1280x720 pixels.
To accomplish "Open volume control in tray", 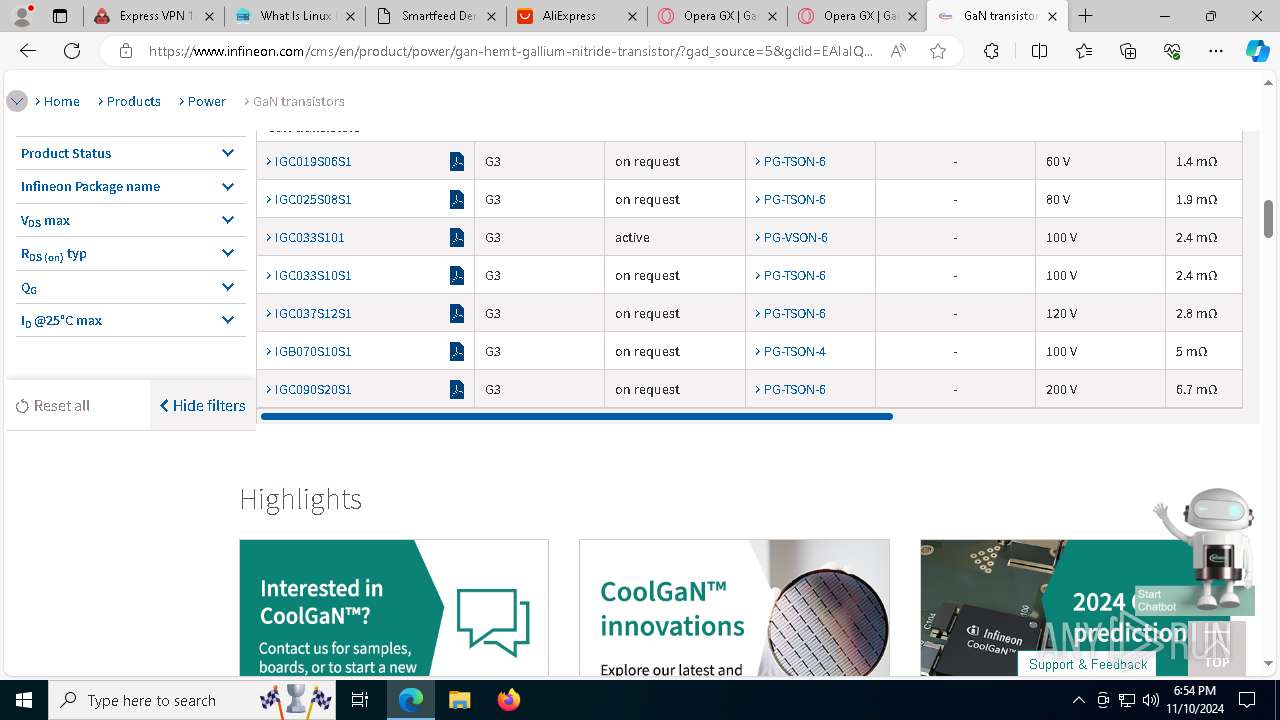I will (1150, 700).
